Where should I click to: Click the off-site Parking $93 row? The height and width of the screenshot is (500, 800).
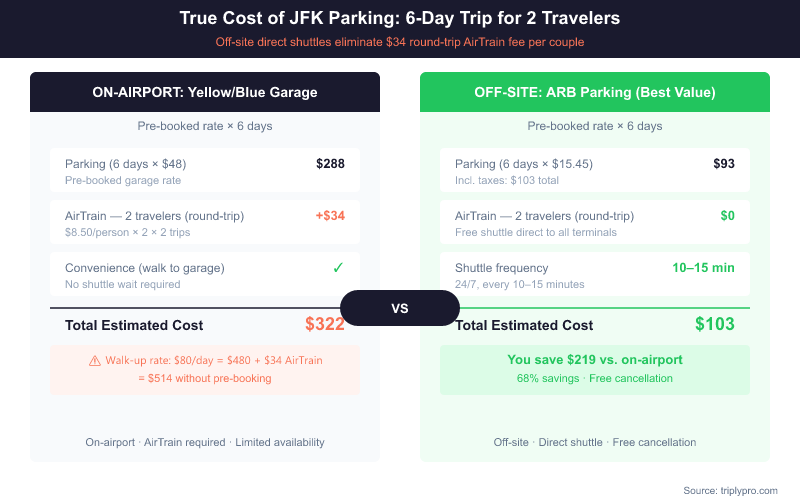tap(595, 171)
